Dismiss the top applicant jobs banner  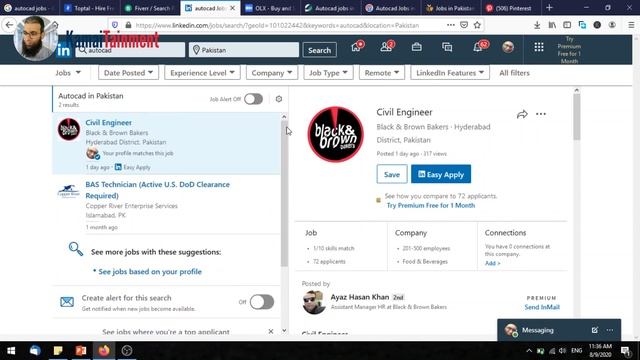click(x=271, y=331)
